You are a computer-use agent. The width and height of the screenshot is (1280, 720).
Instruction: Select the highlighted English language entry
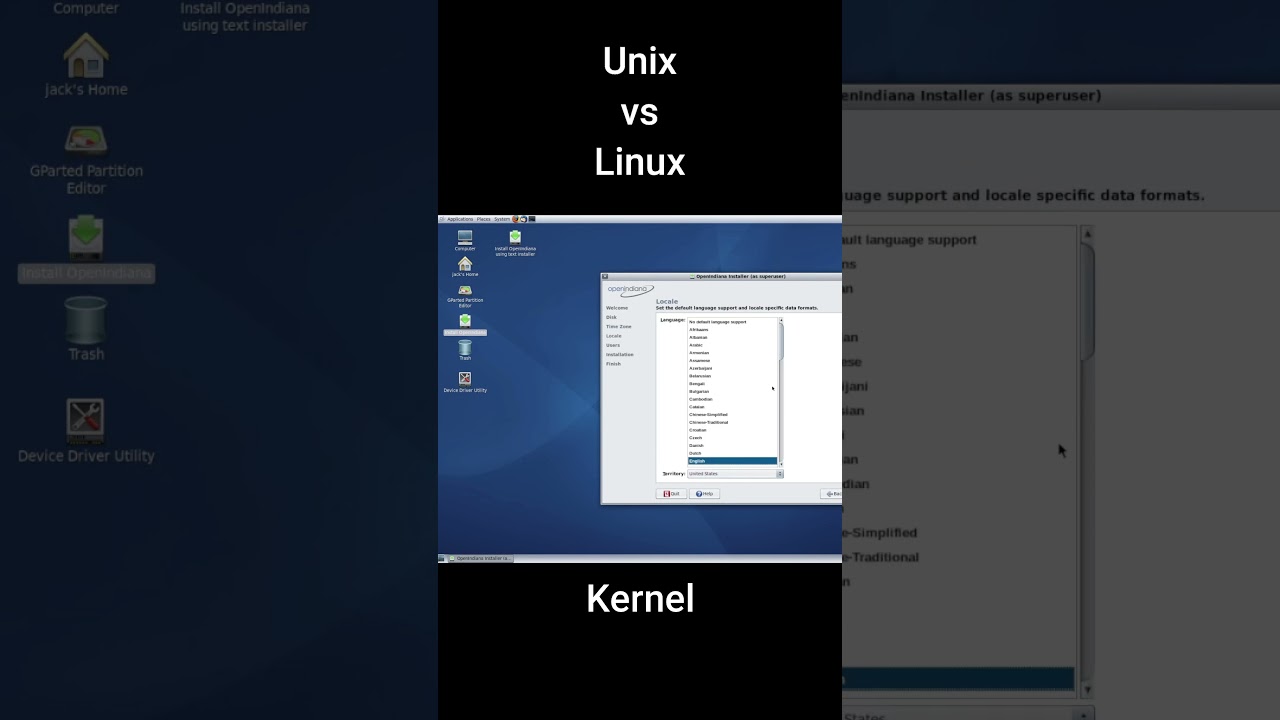click(732, 461)
